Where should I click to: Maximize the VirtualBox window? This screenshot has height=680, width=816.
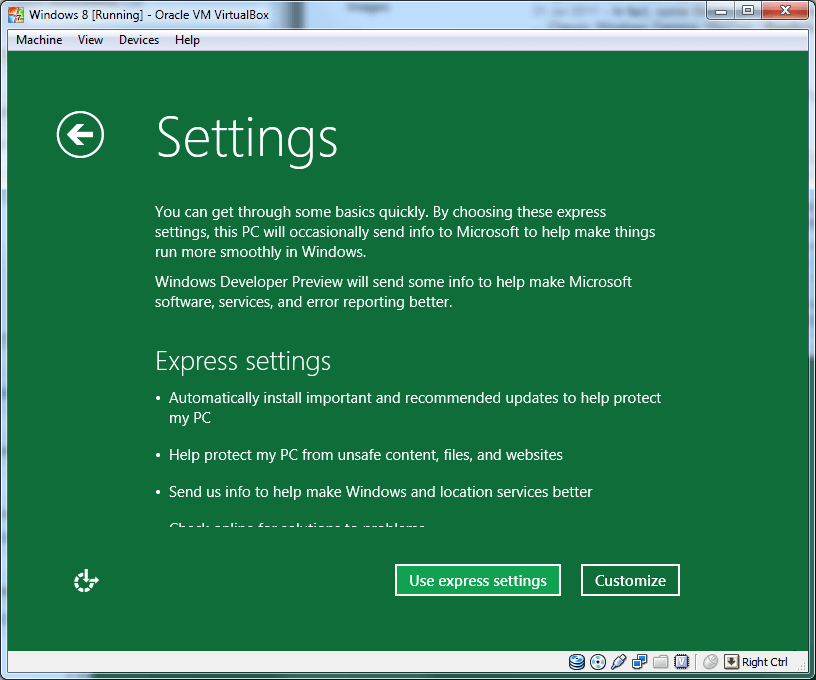(x=748, y=10)
